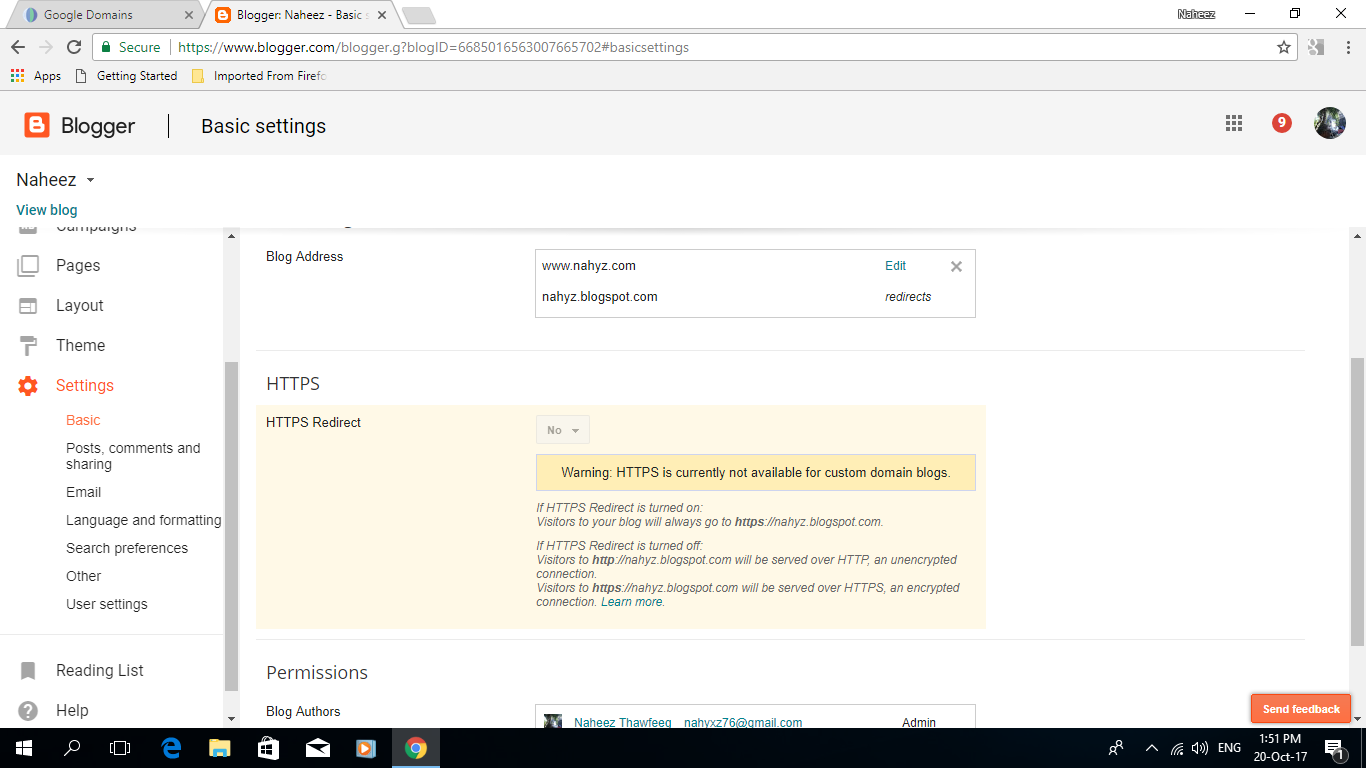
Task: Show hidden system tray icons chevron
Action: (1151, 748)
